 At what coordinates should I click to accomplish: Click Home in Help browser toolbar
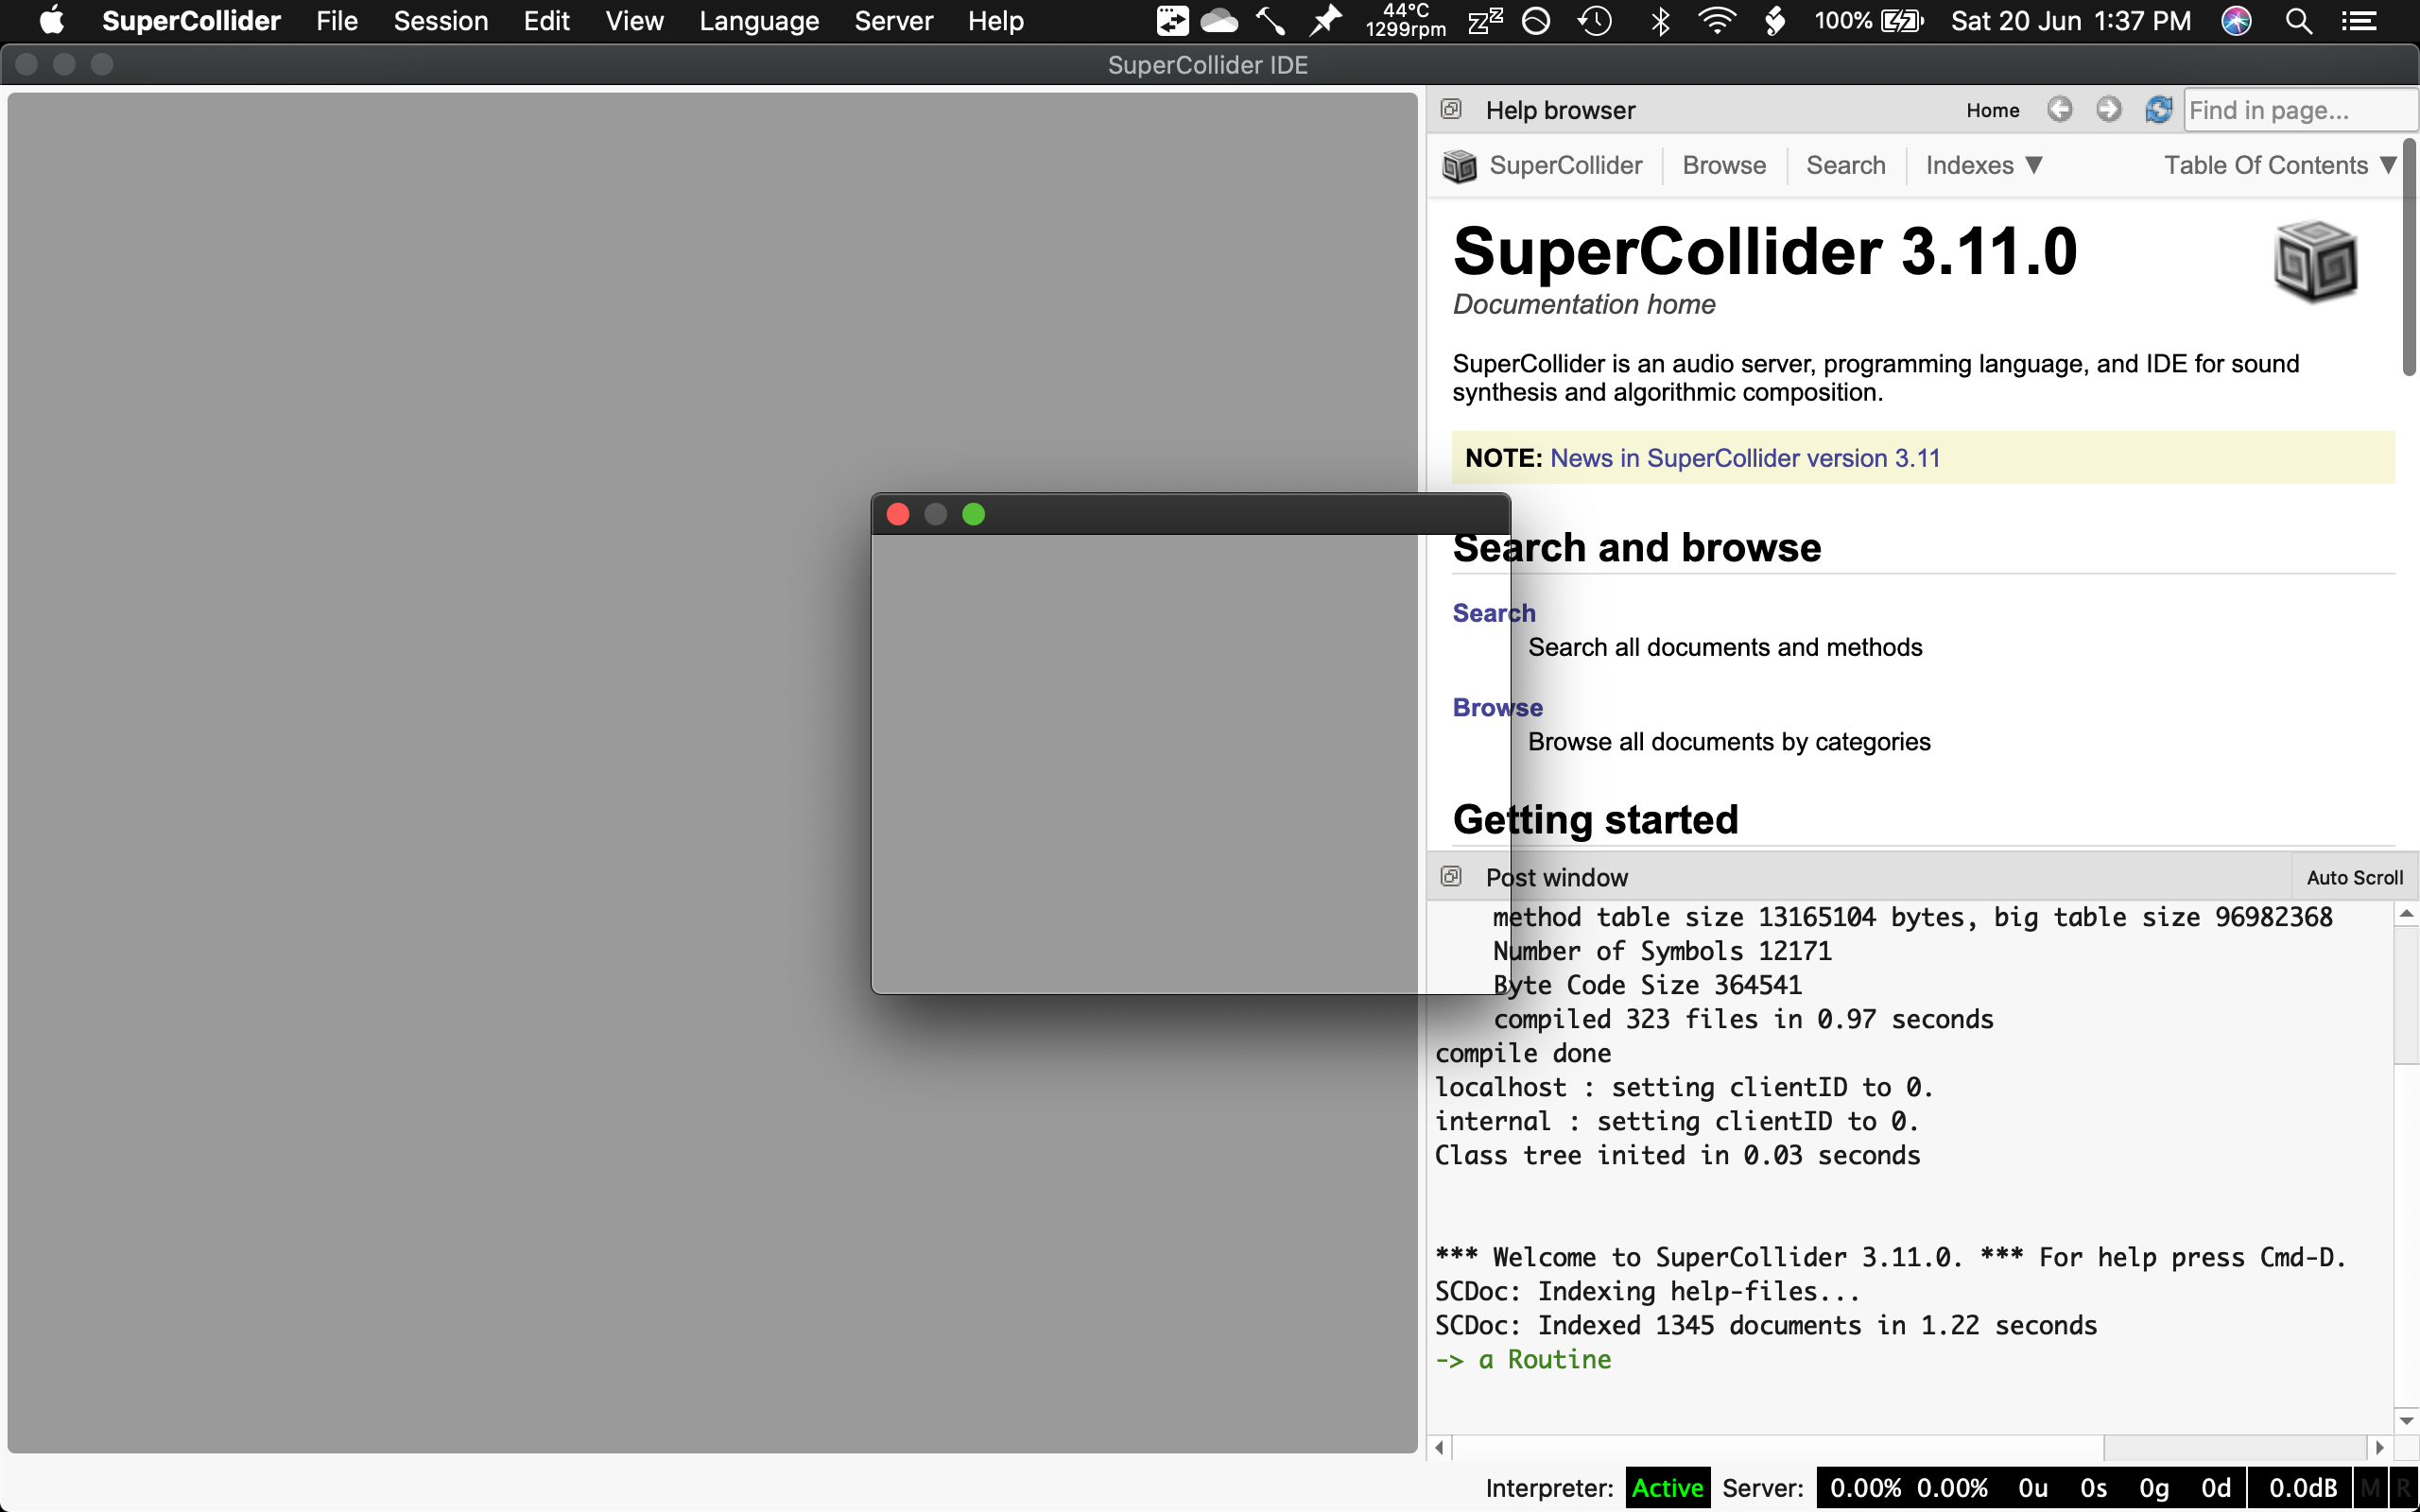(x=1993, y=110)
